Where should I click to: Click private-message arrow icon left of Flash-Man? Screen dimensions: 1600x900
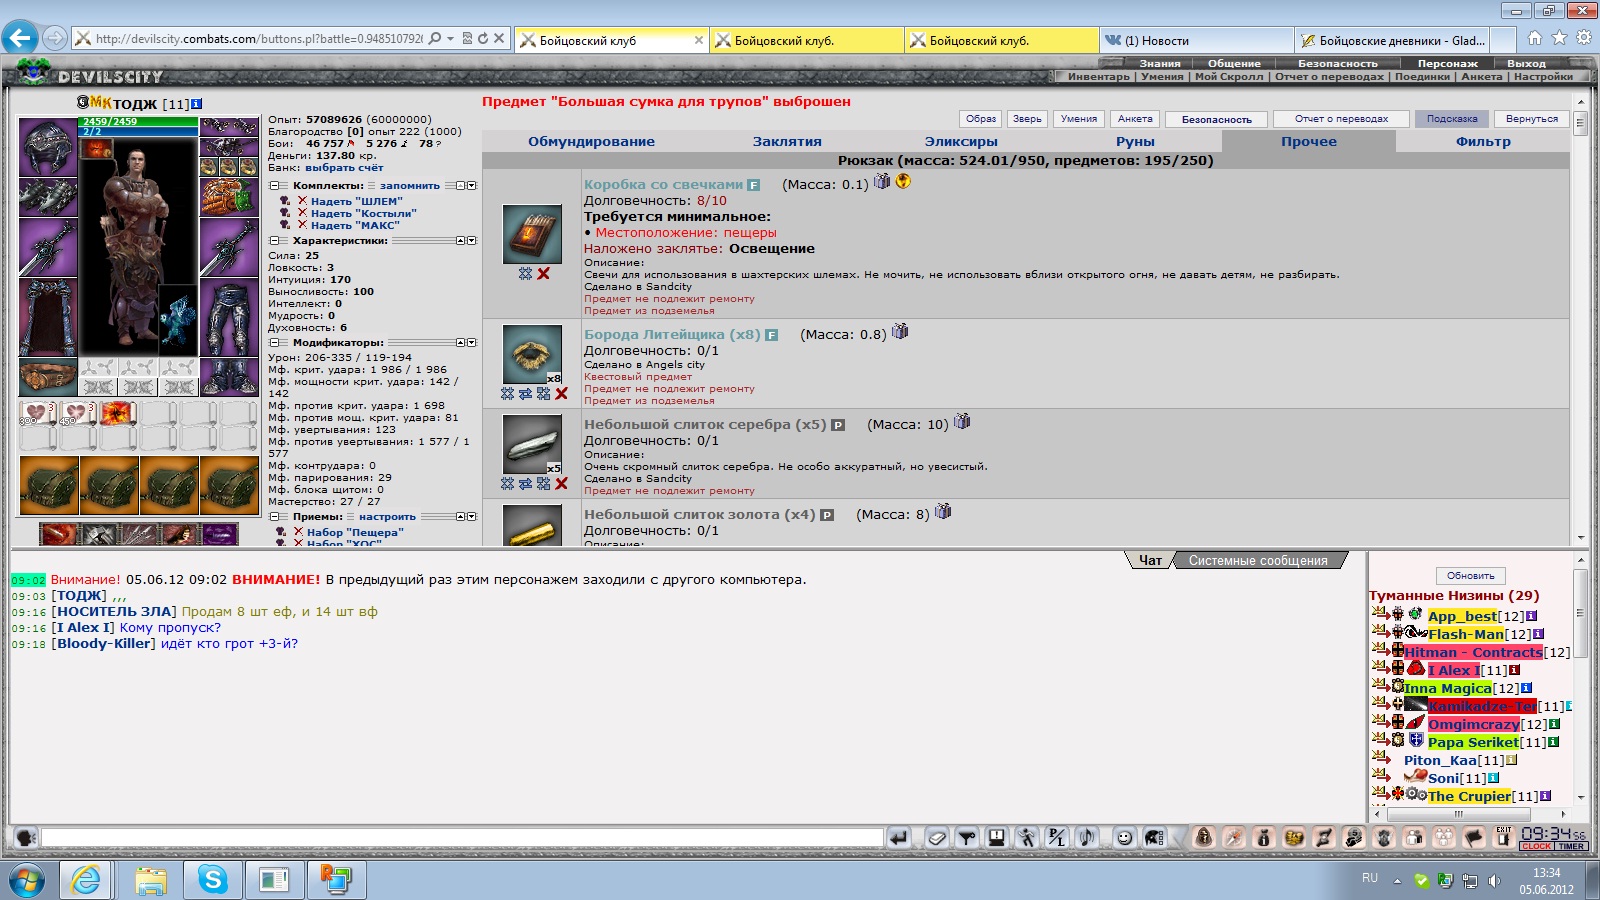click(1380, 632)
